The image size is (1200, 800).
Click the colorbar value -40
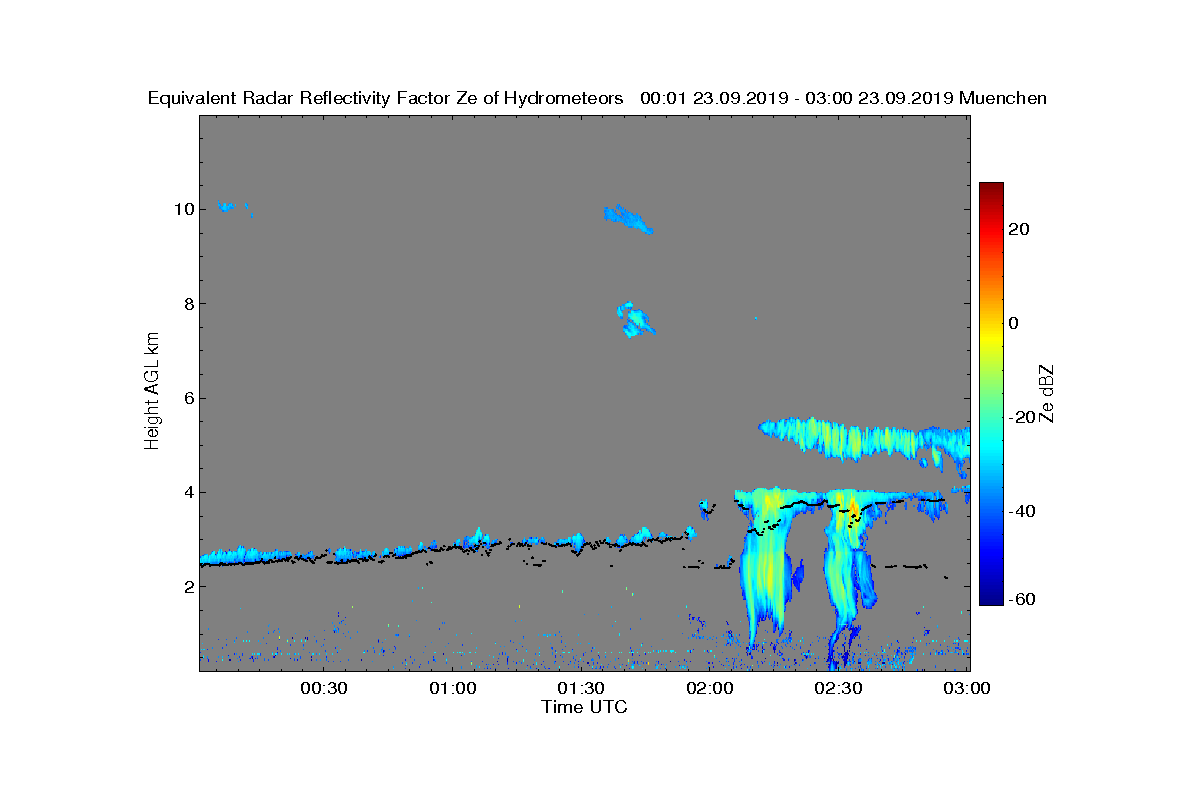(1023, 511)
